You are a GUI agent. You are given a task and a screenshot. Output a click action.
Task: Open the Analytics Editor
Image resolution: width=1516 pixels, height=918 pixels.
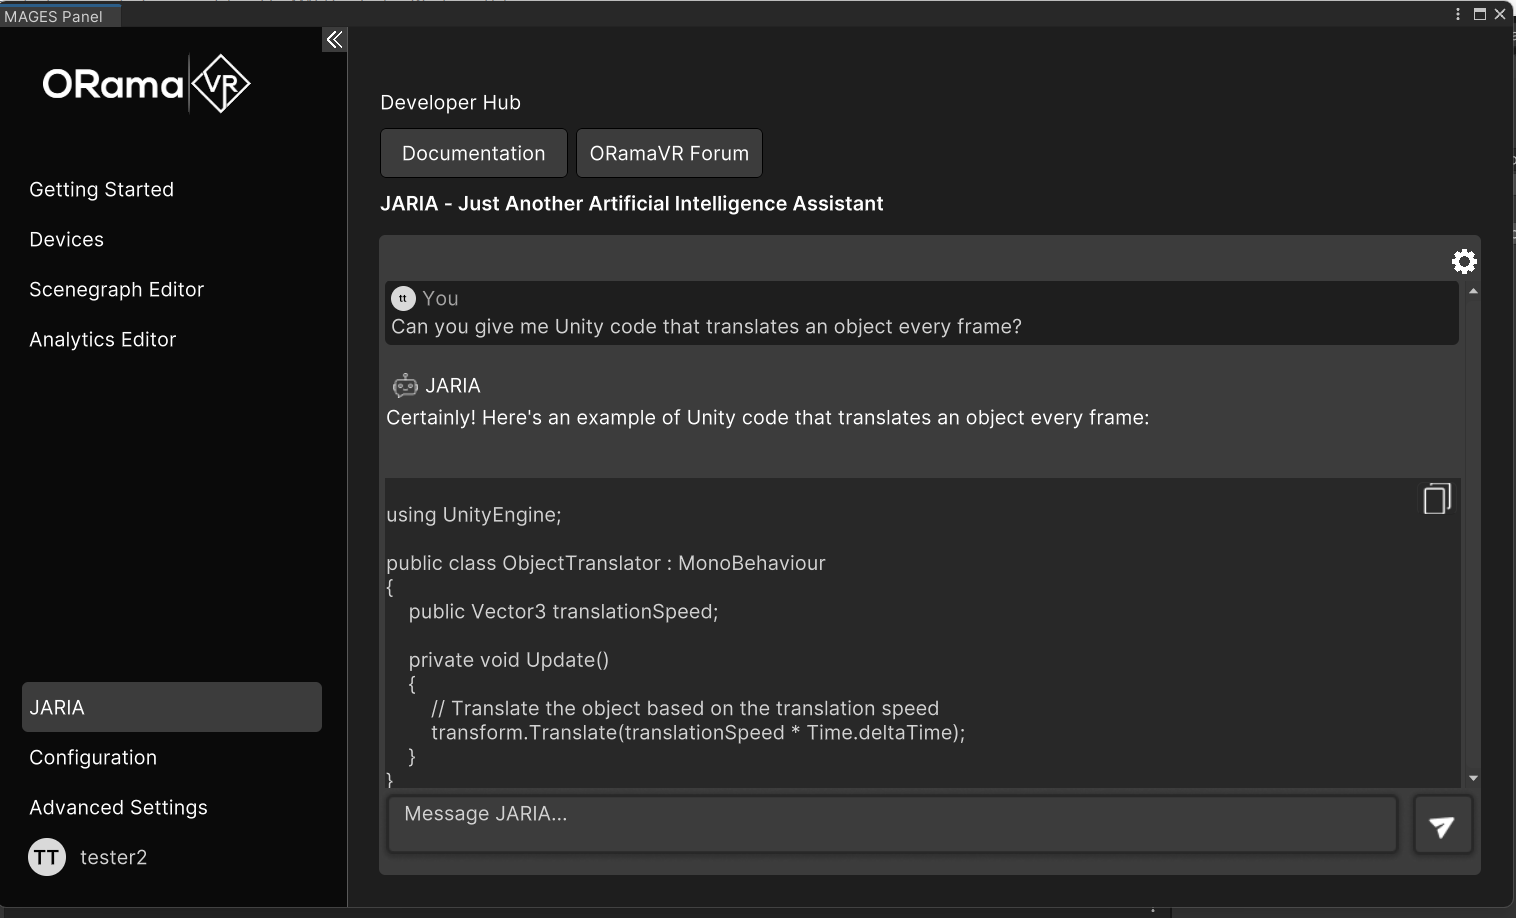point(103,340)
